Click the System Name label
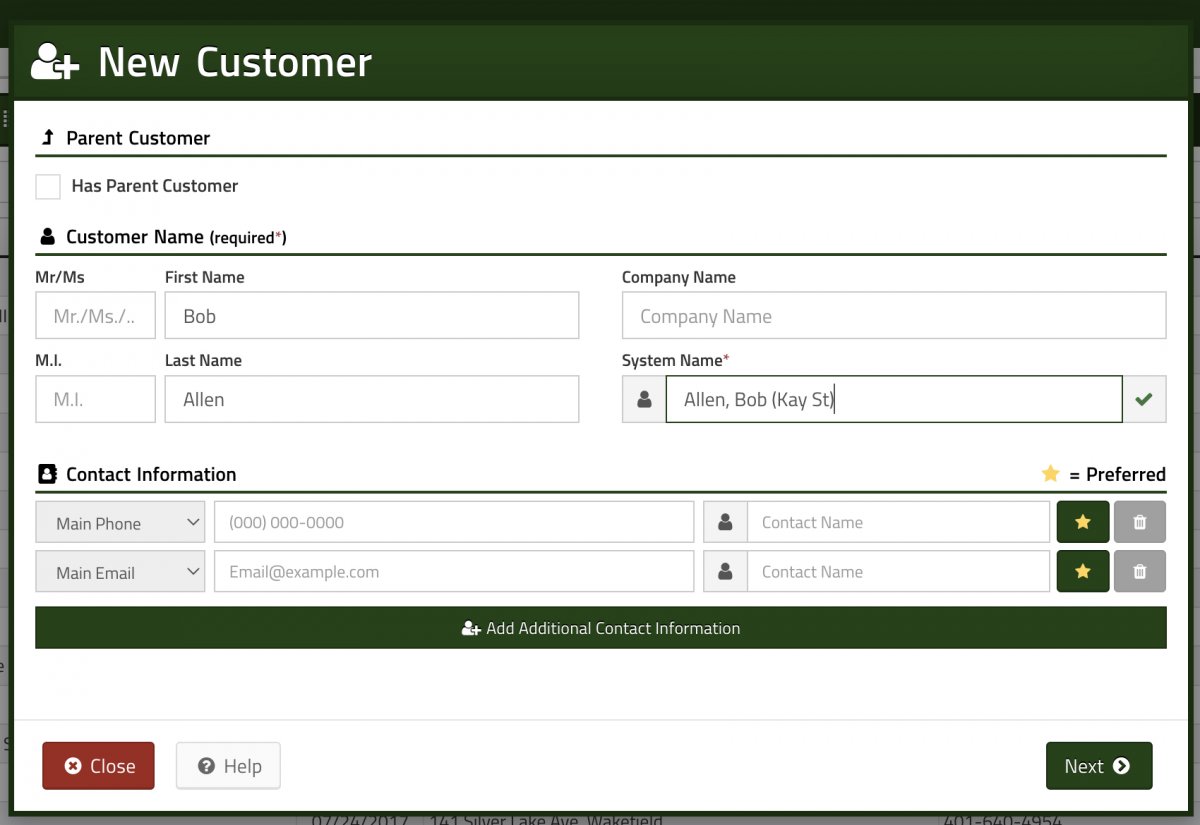 pos(676,360)
